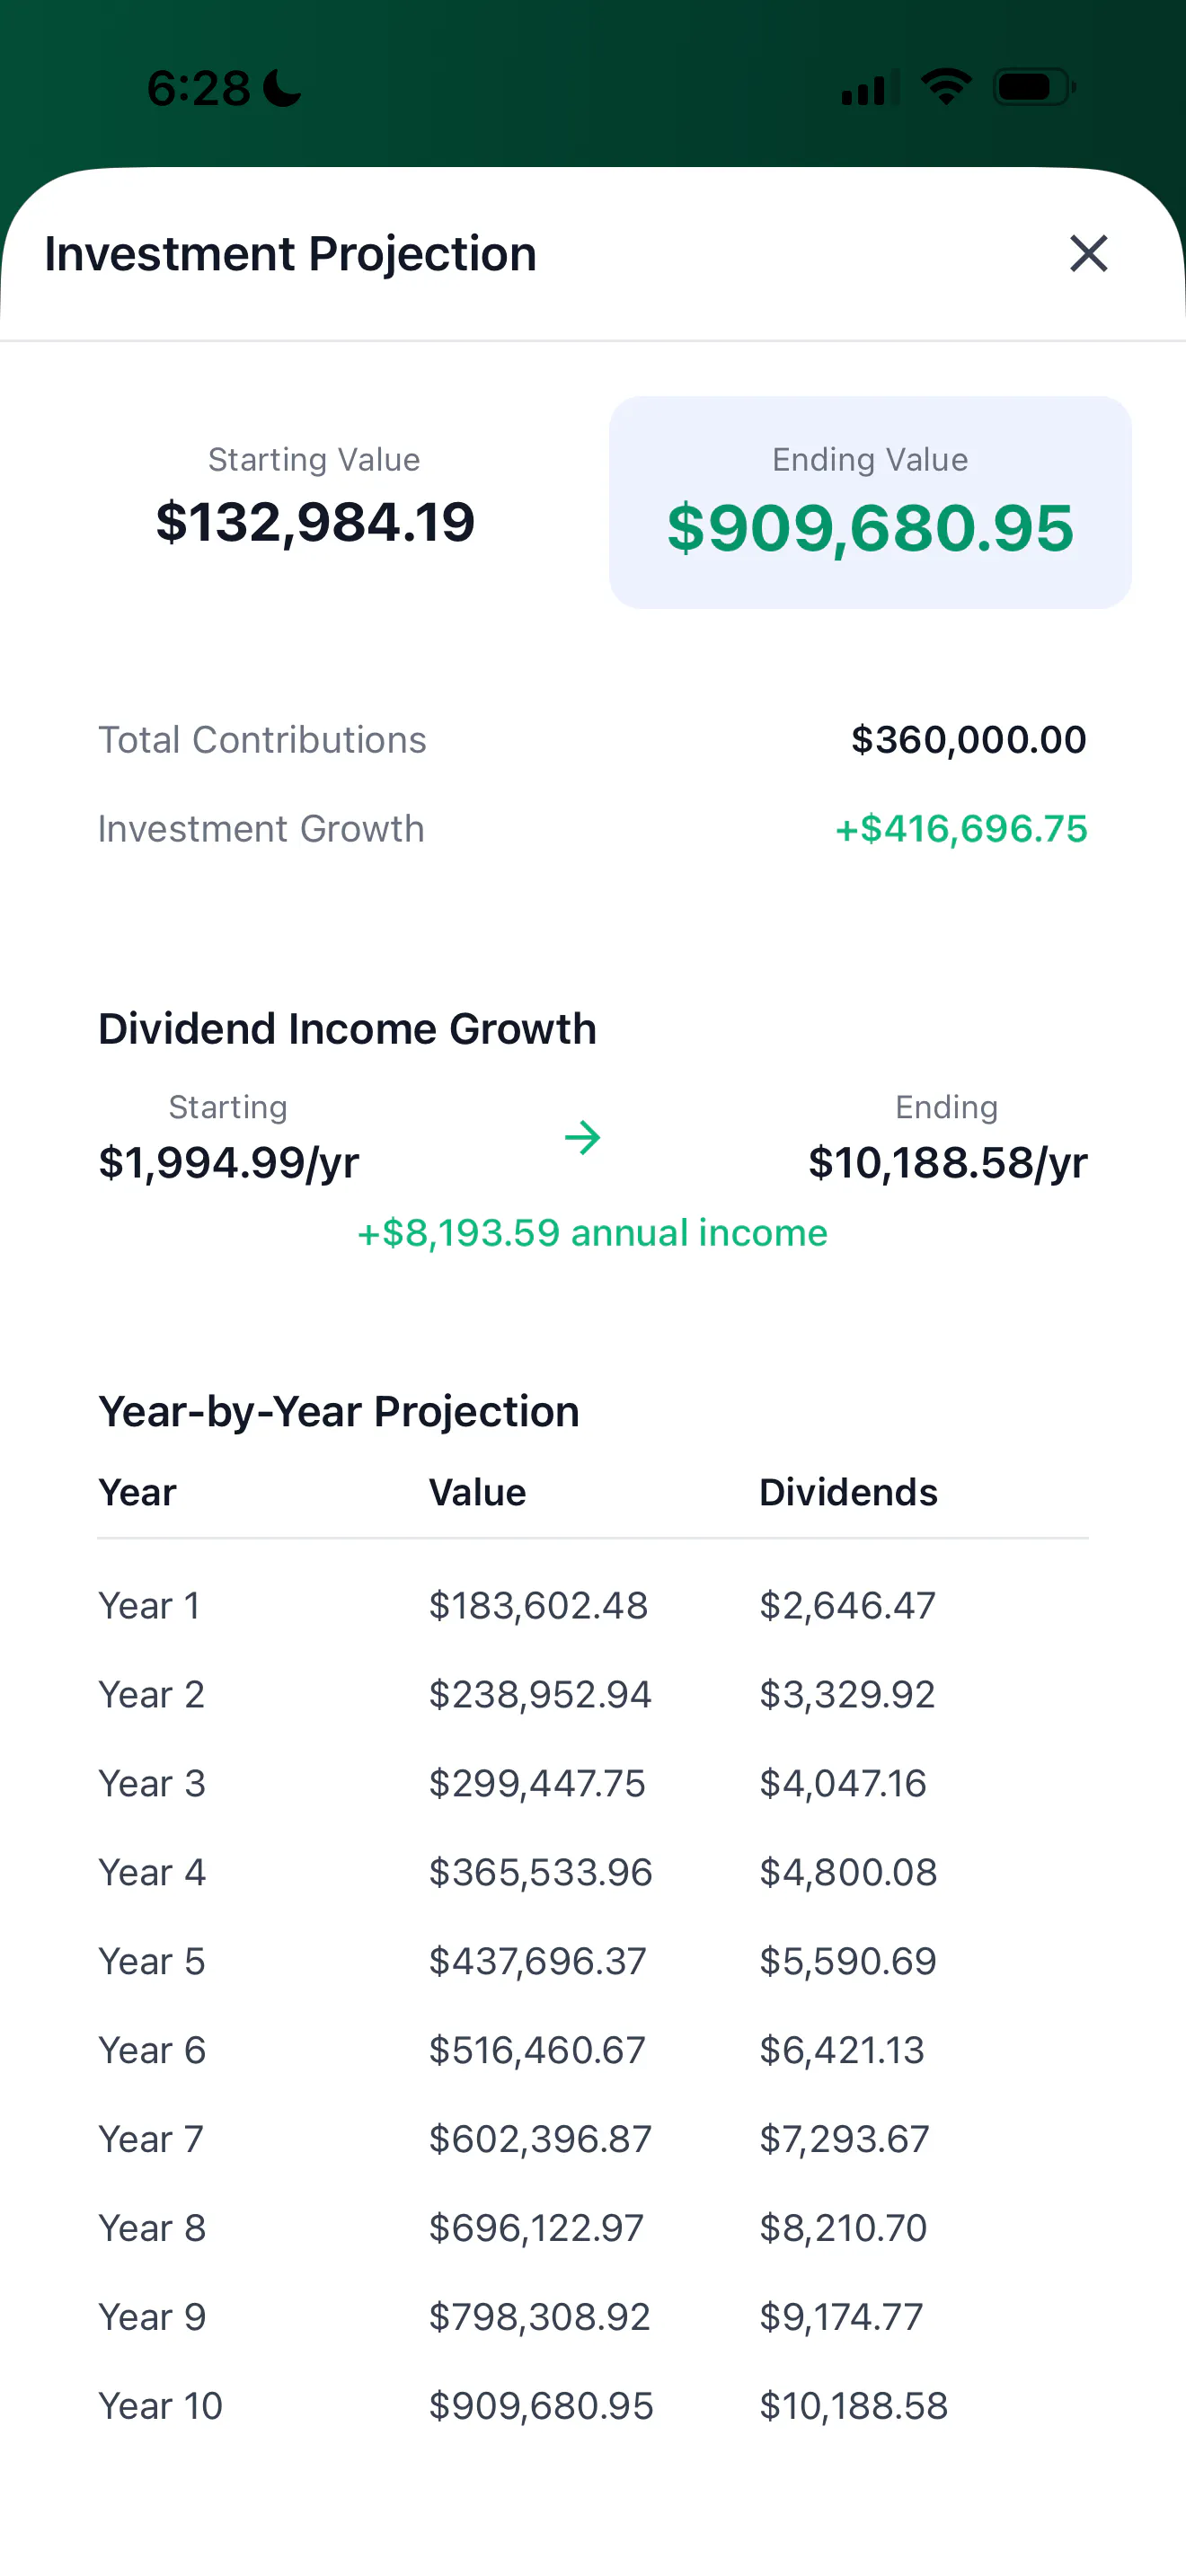The width and height of the screenshot is (1186, 2576).
Task: Tap the Year column header
Action: [x=137, y=1492]
